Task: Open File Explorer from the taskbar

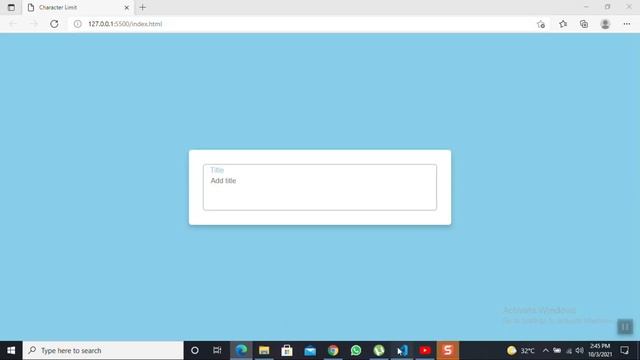Action: pyautogui.click(x=264, y=350)
